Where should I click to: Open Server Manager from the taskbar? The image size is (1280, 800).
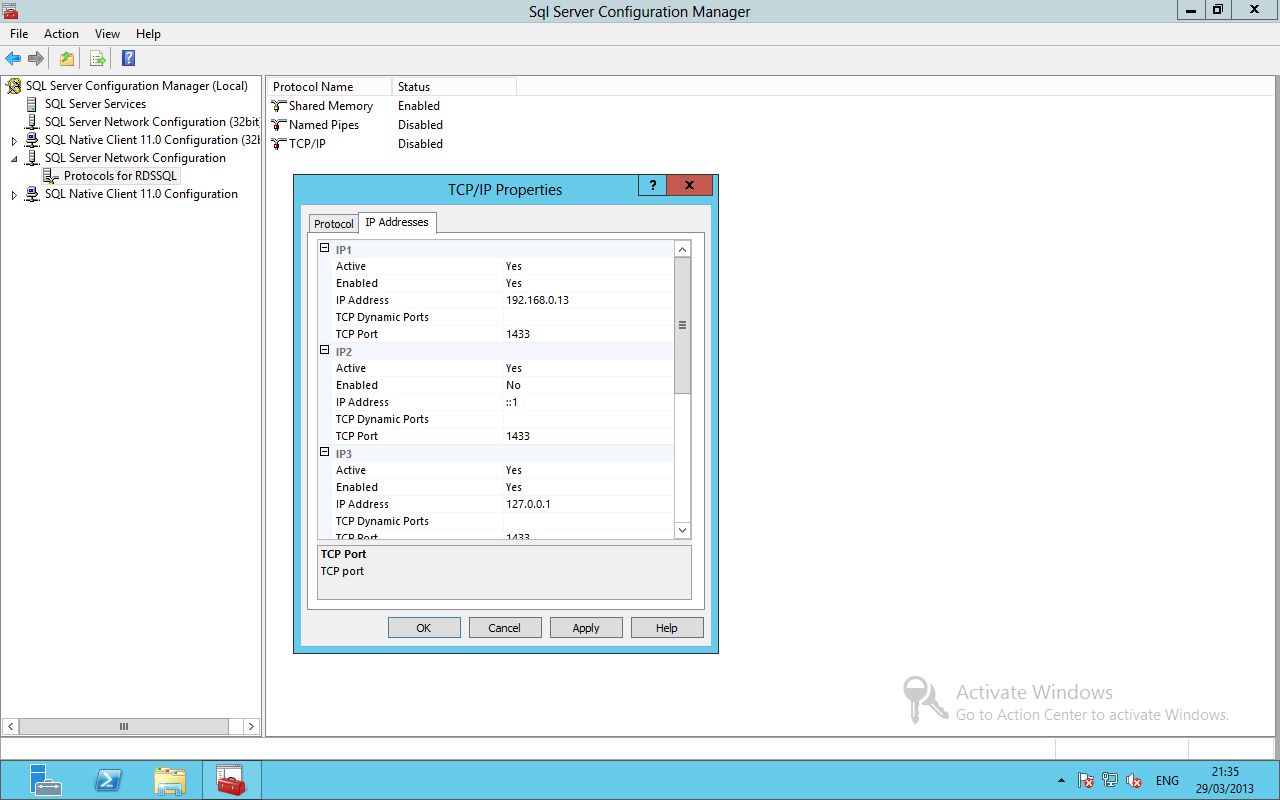(x=45, y=780)
